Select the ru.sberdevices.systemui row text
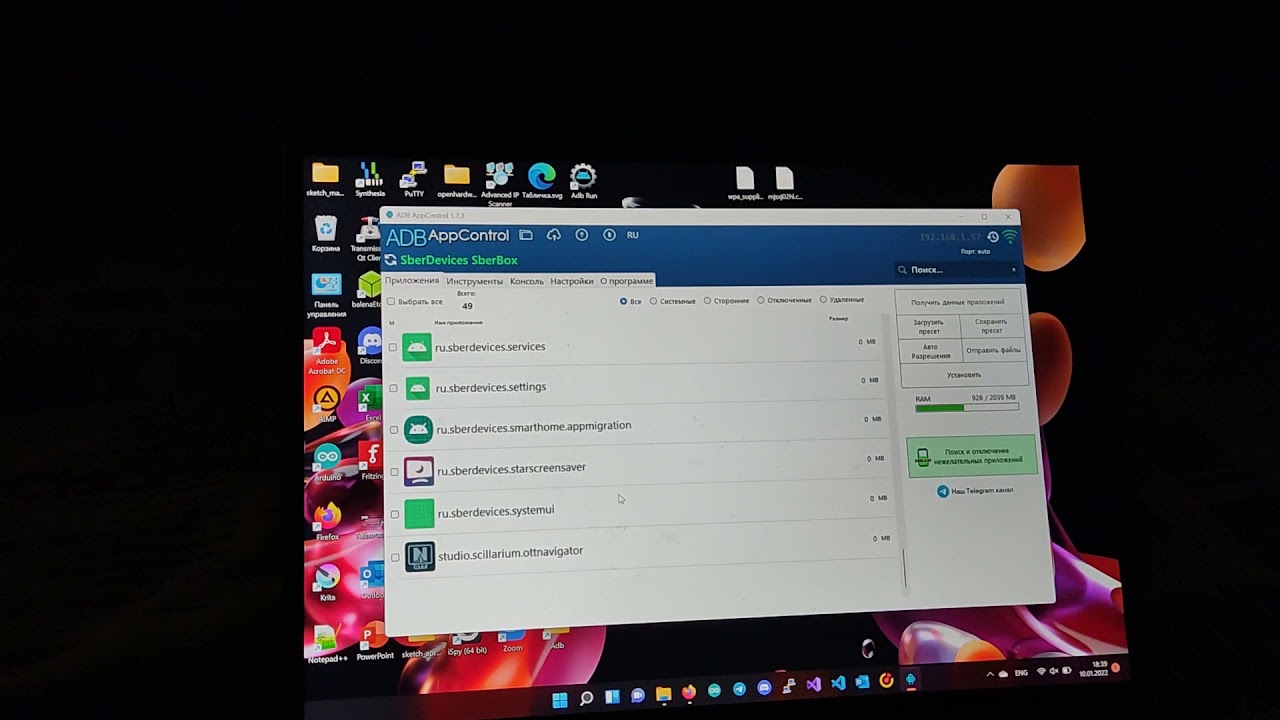The width and height of the screenshot is (1280, 720). pos(496,511)
